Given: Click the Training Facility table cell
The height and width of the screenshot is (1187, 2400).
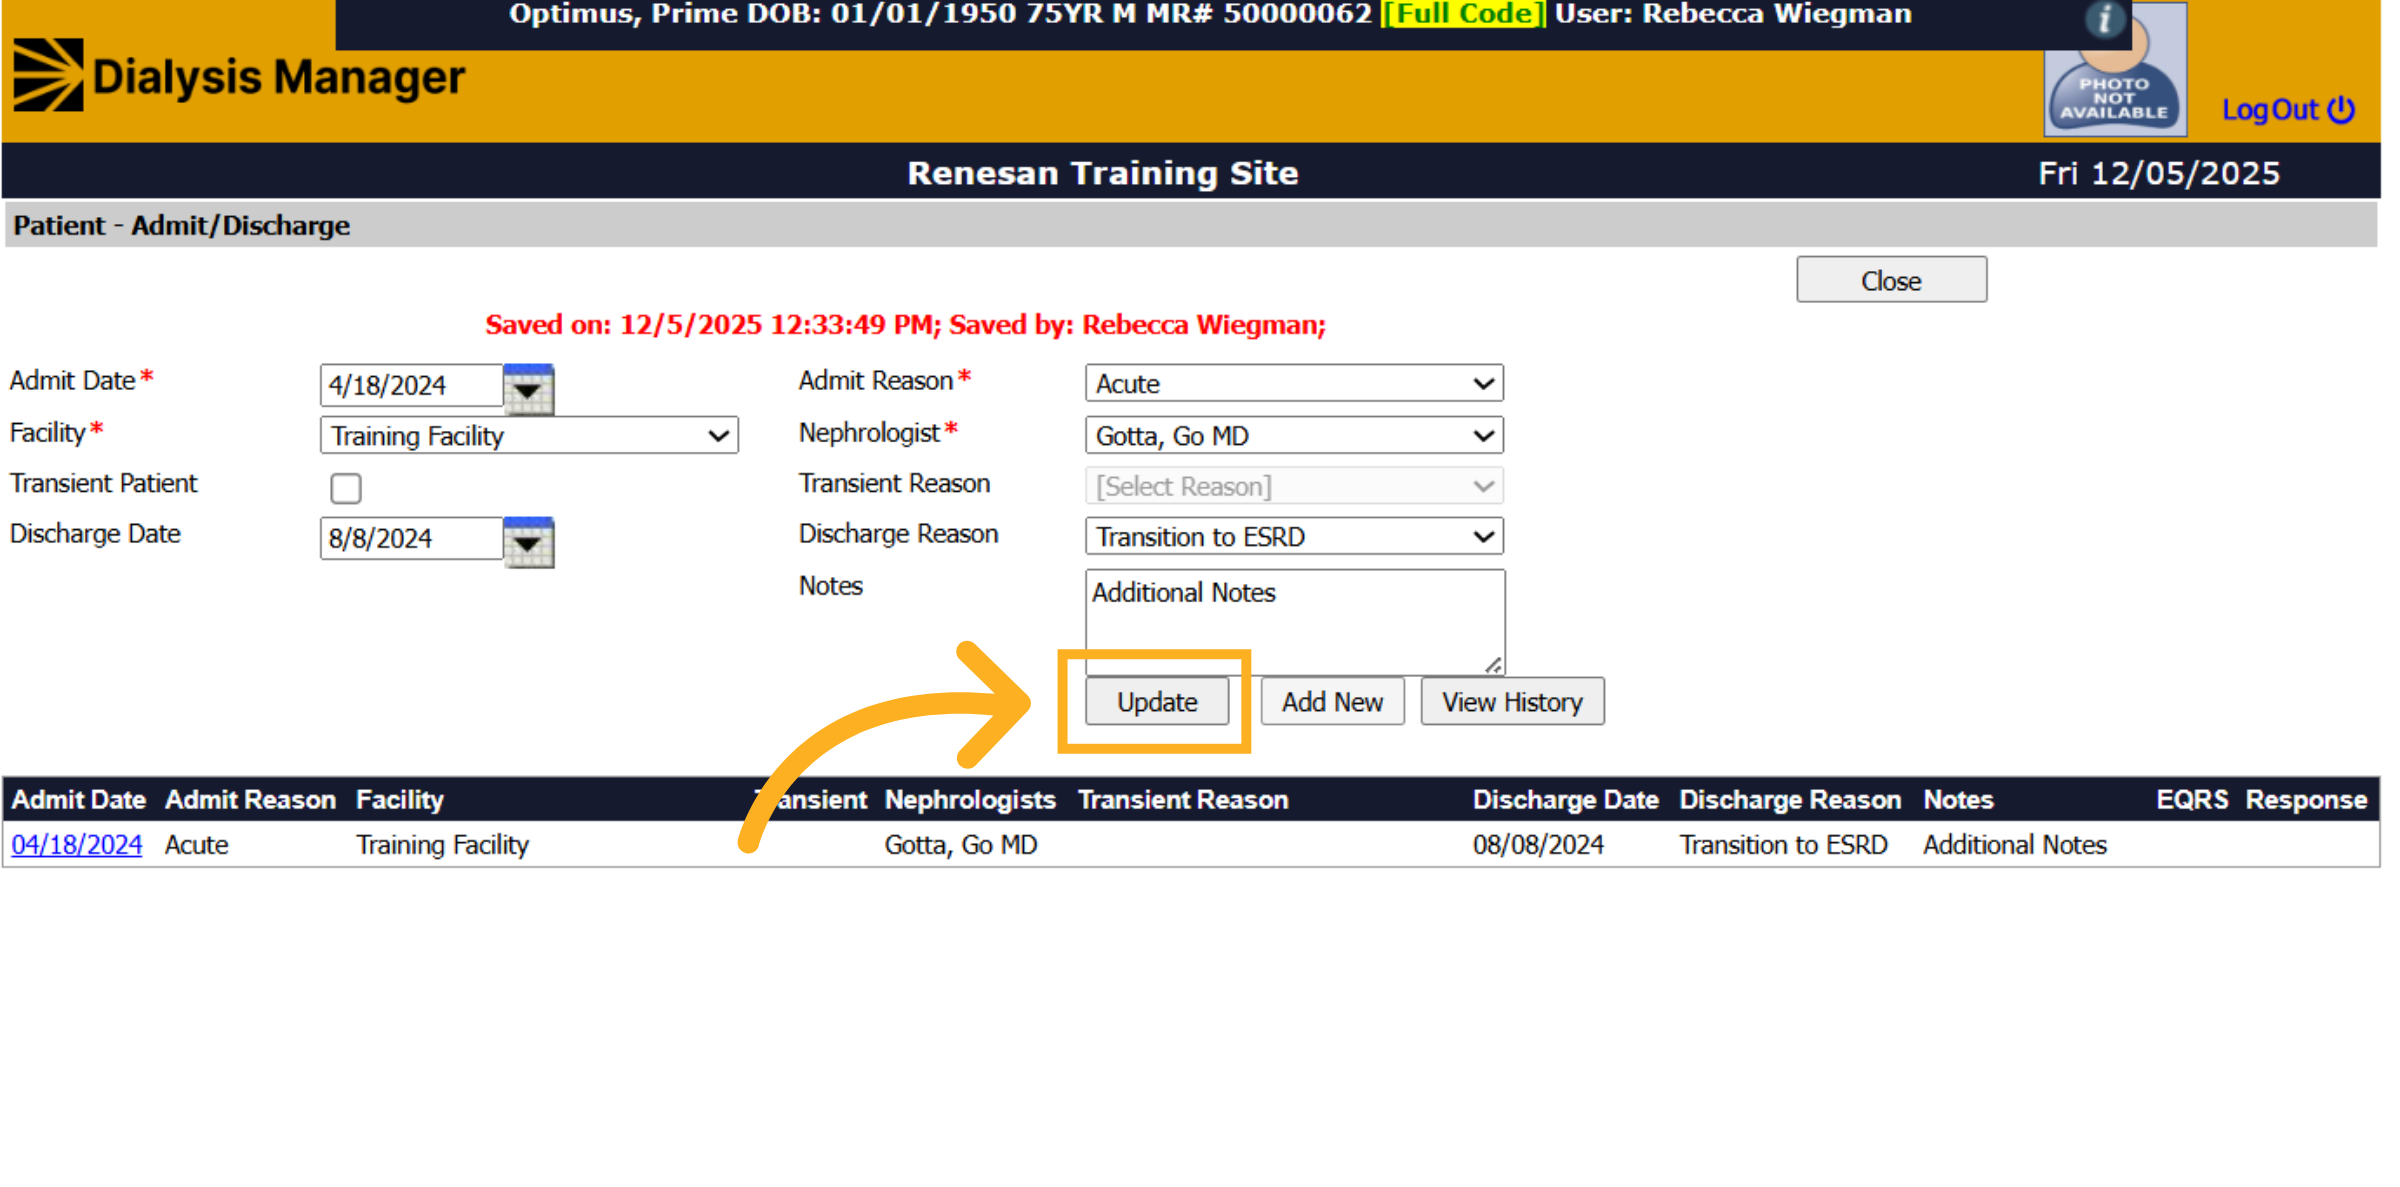Looking at the screenshot, I should tap(443, 844).
